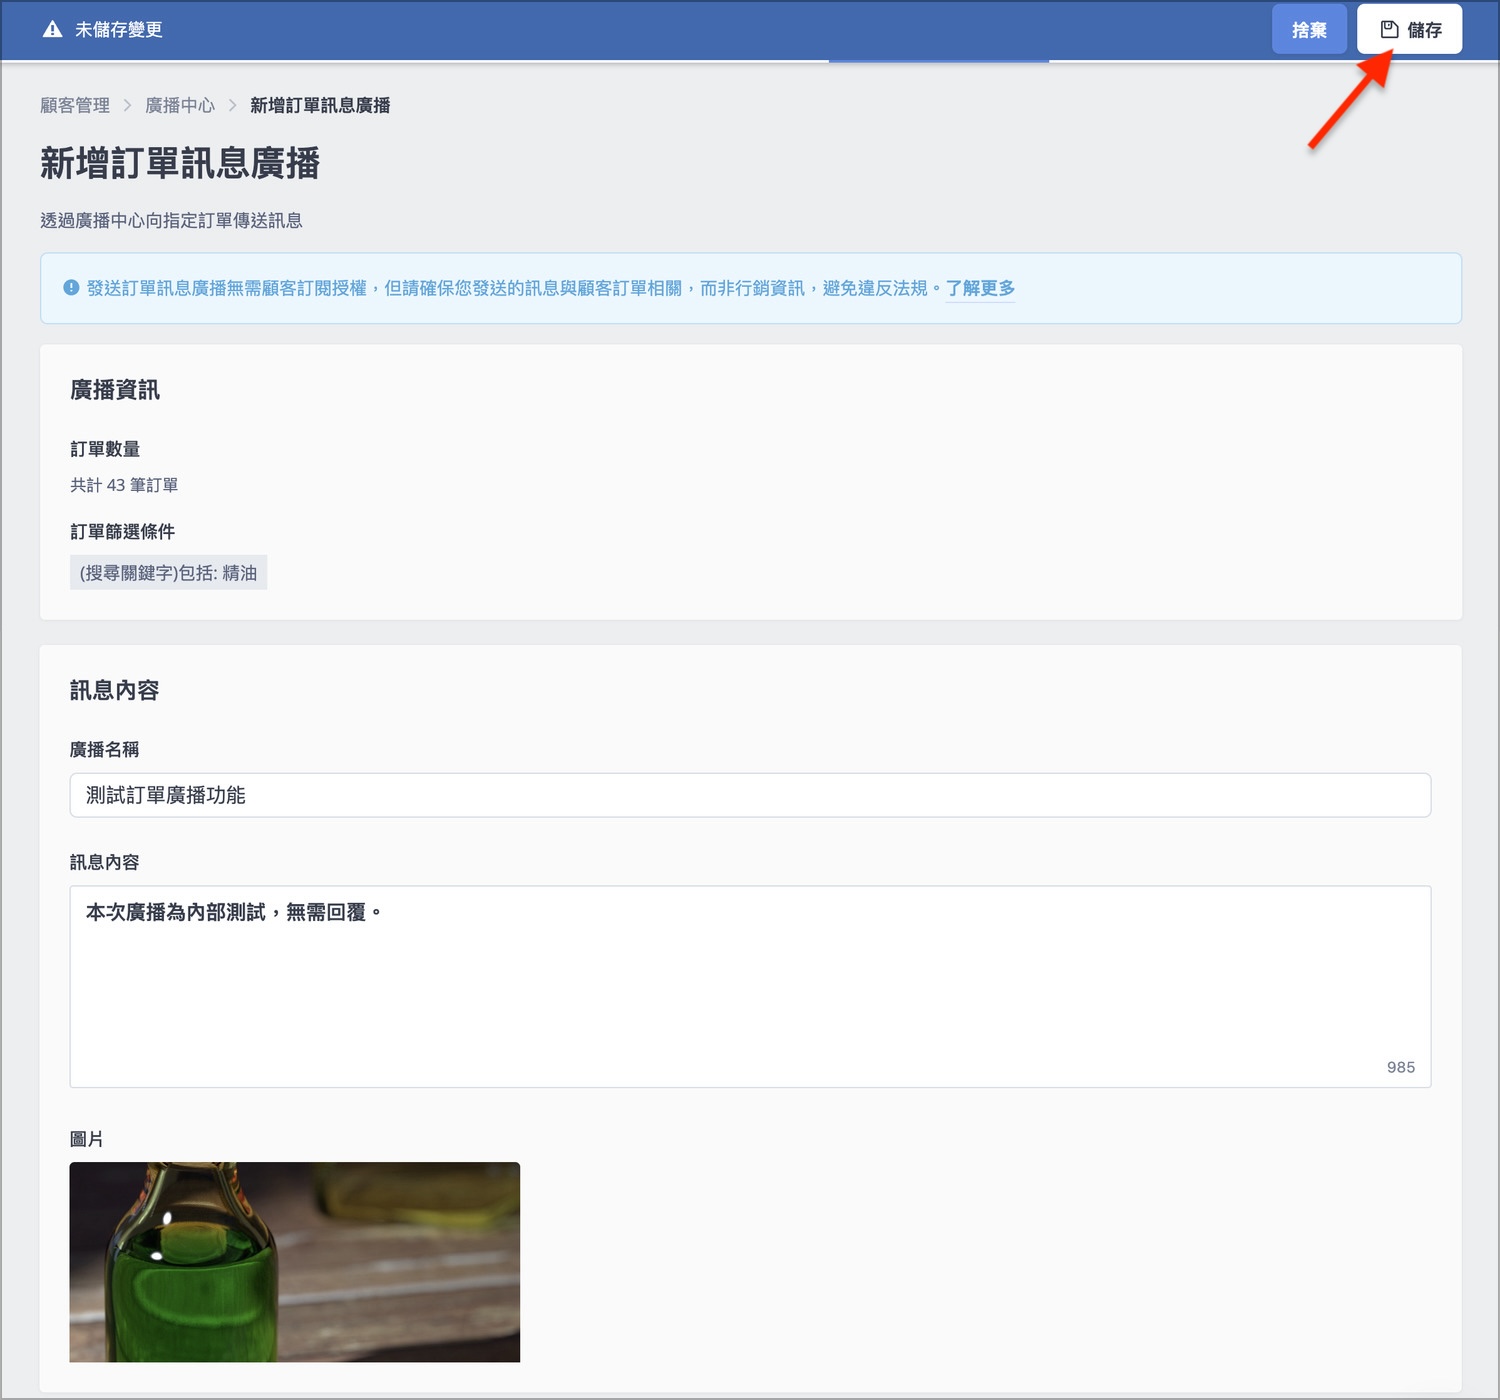Click the 捨棄 discard button
The width and height of the screenshot is (1500, 1400).
(1309, 29)
